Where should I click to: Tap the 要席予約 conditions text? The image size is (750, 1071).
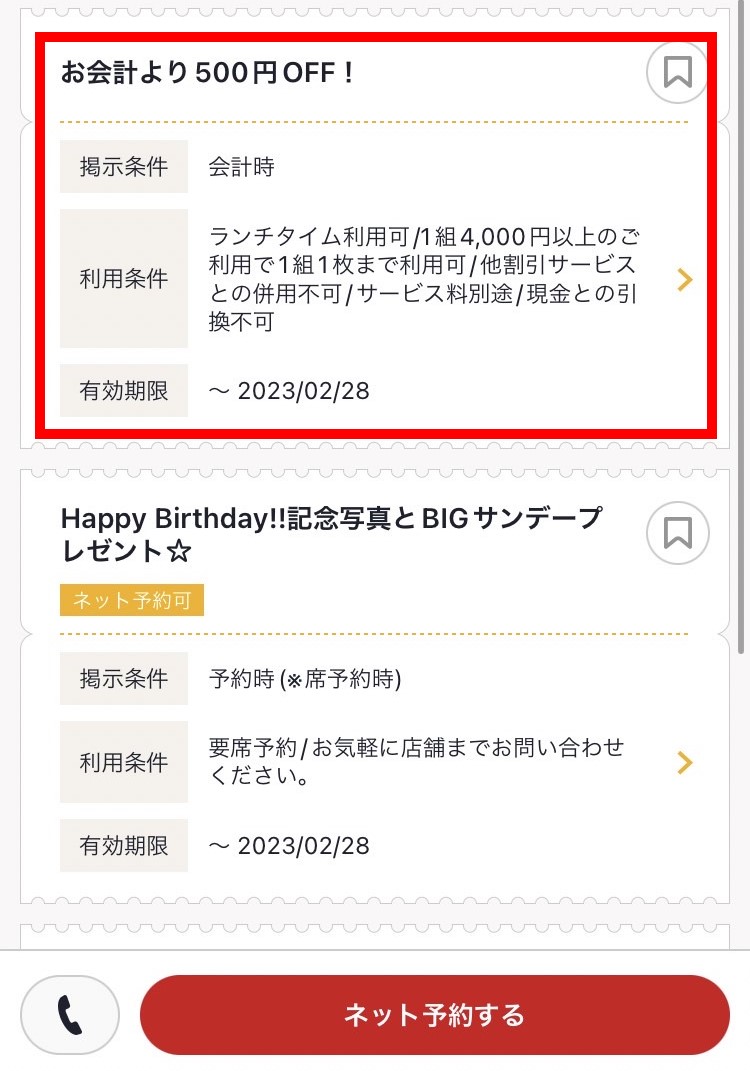coord(416,762)
